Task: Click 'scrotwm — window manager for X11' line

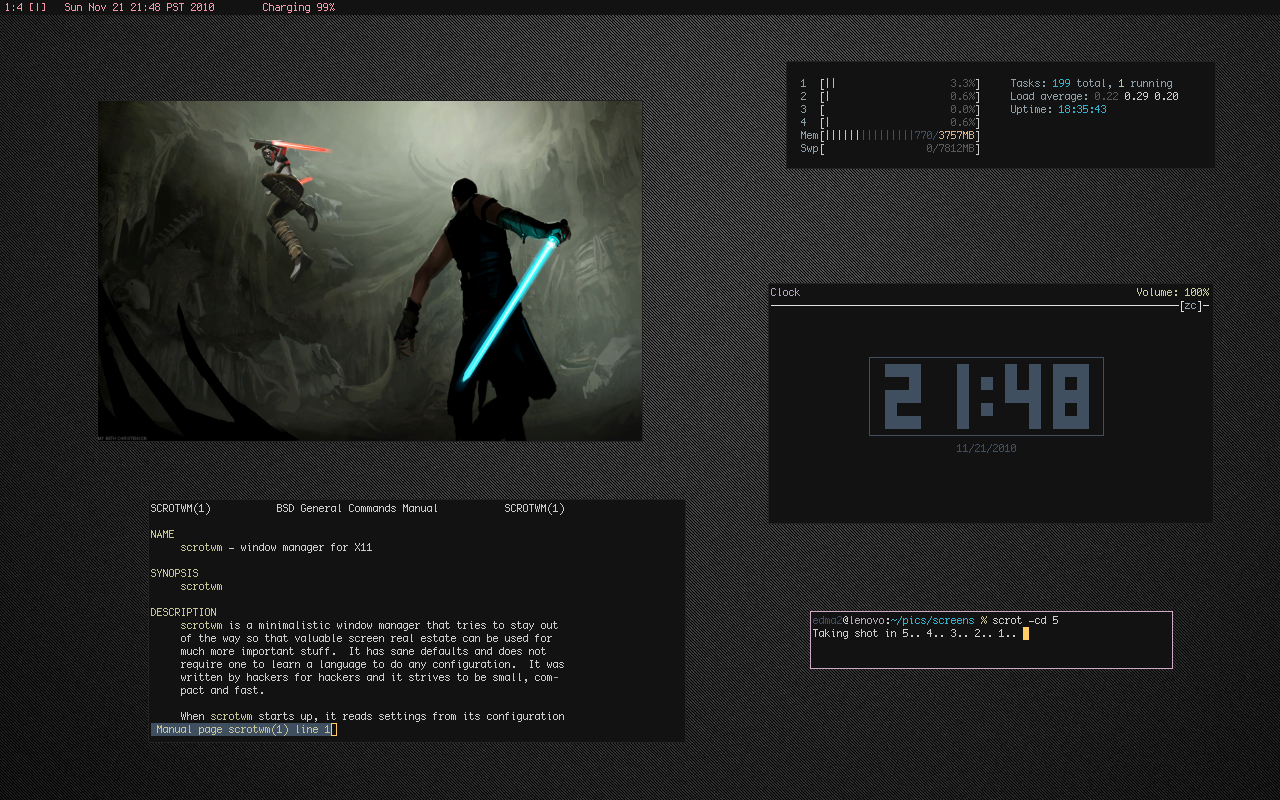Action: pyautogui.click(x=276, y=548)
